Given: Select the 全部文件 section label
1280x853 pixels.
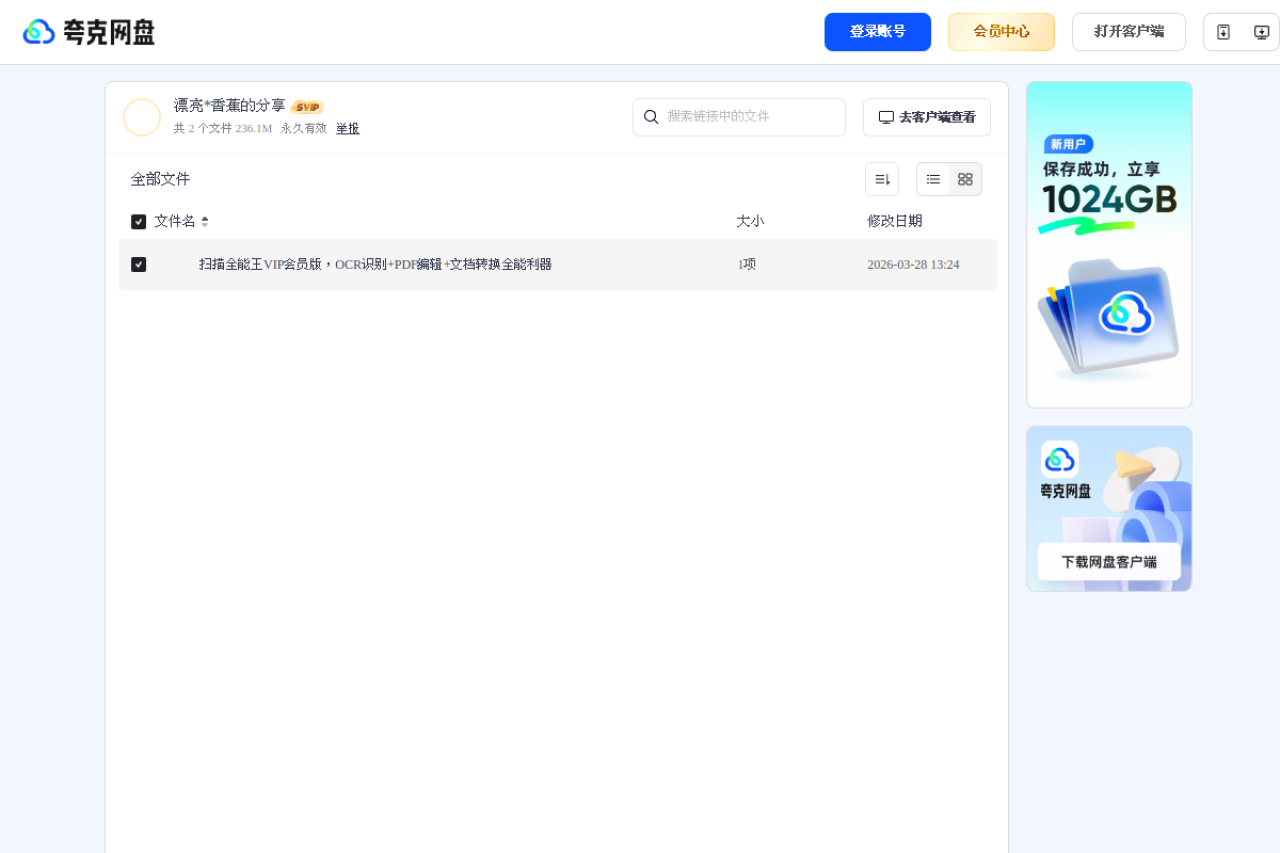Looking at the screenshot, I should [160, 179].
